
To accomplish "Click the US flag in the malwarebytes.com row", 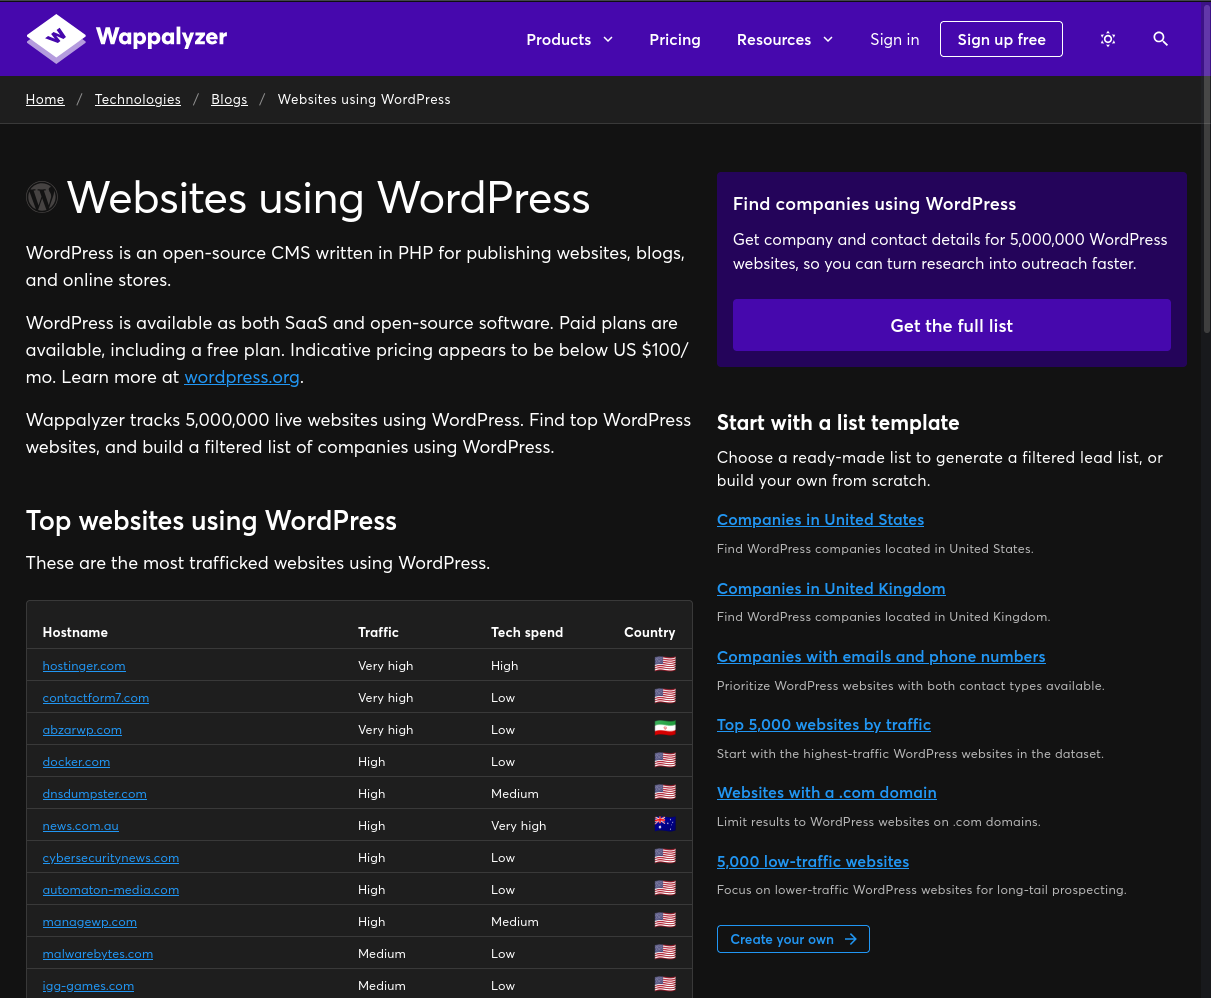I will point(665,952).
